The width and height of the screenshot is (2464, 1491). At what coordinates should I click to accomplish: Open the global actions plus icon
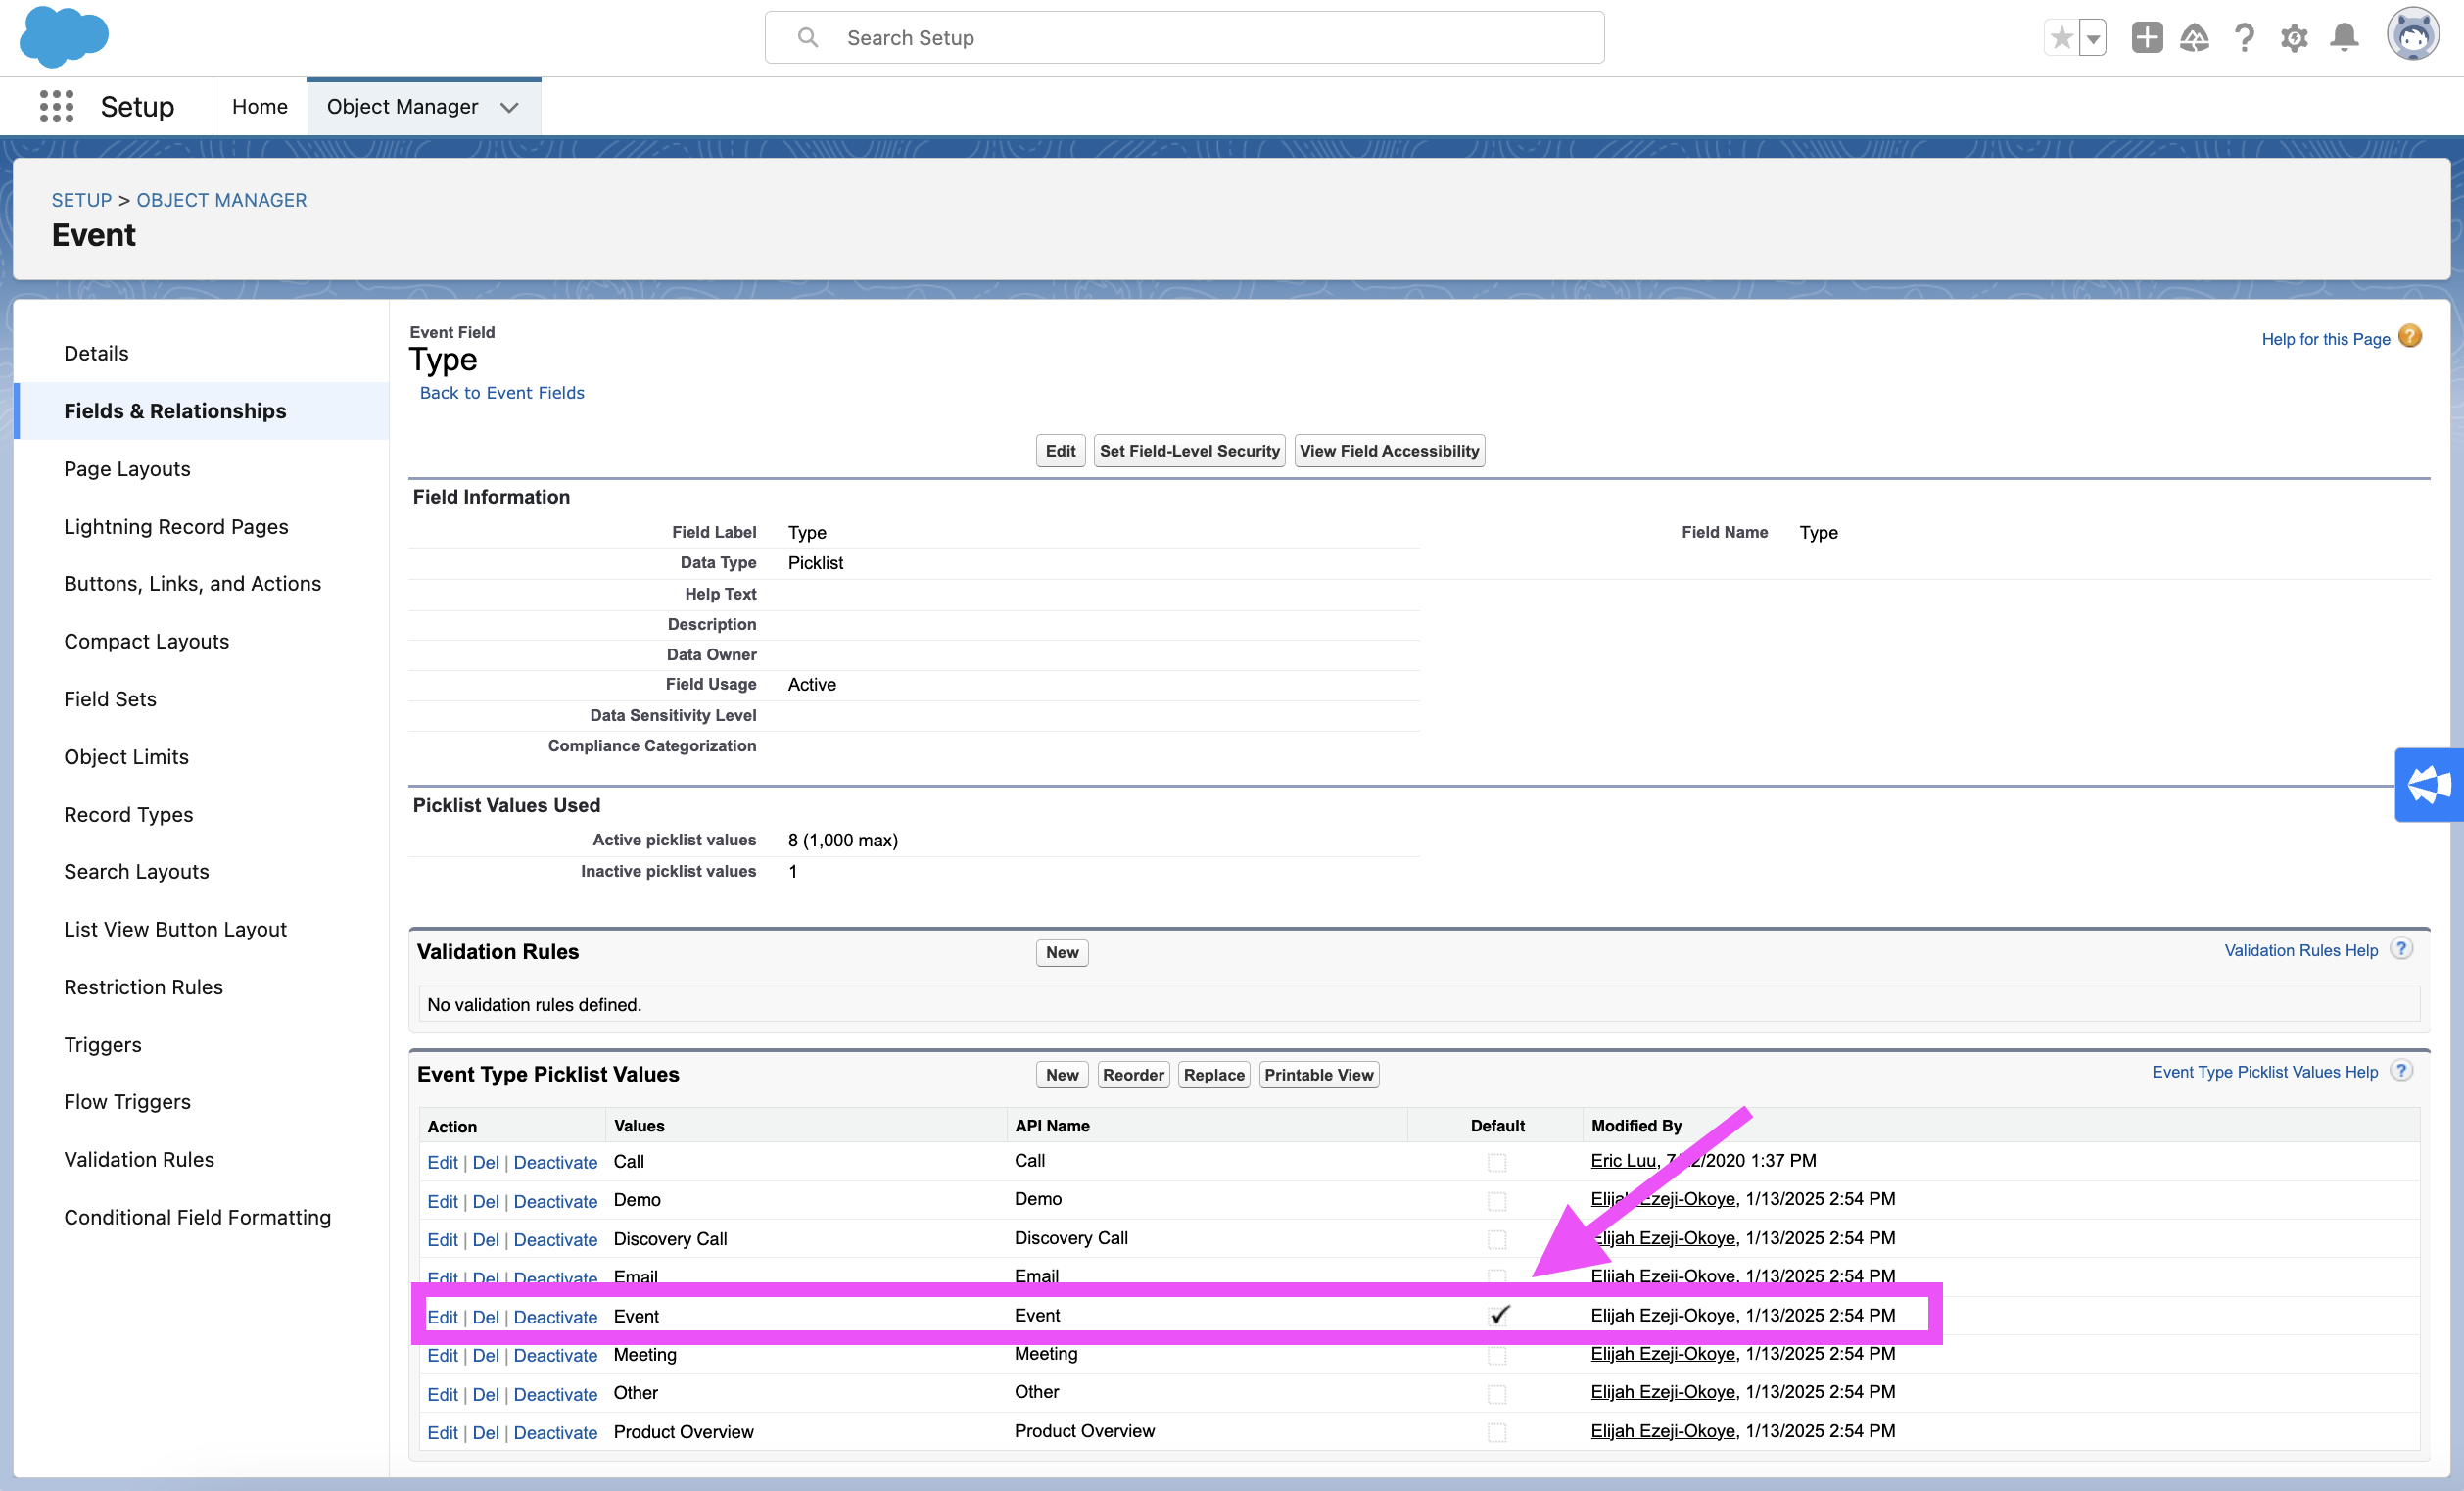[x=2146, y=38]
